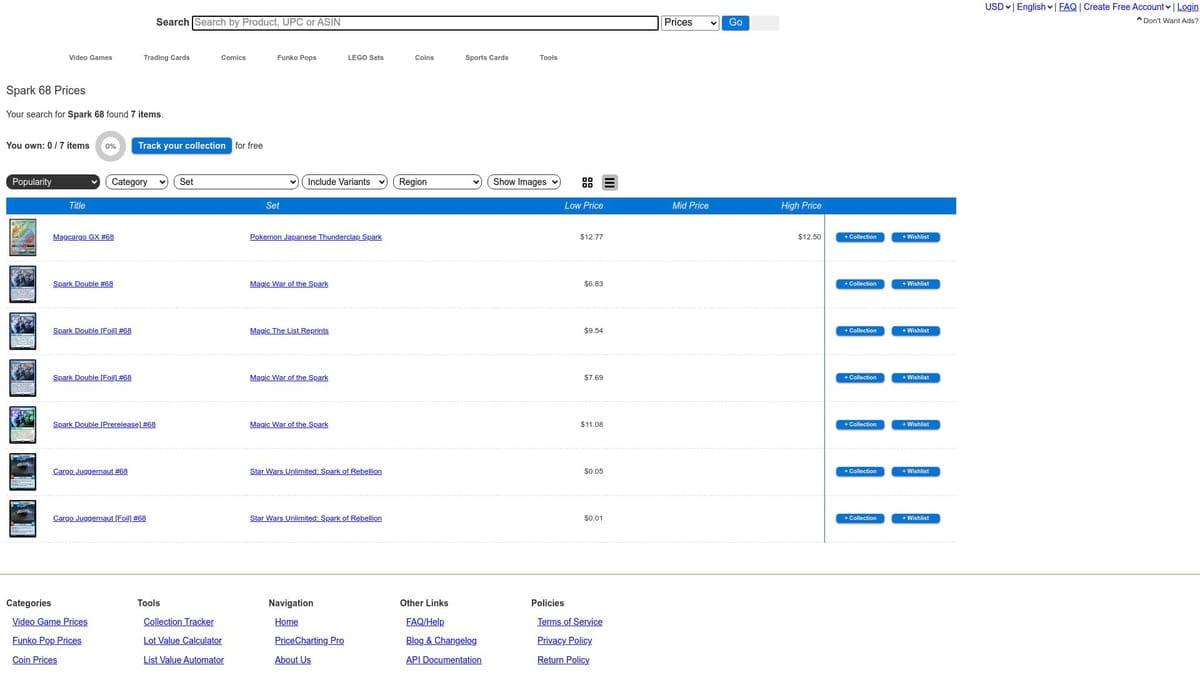Click the Go search button
Viewport: 1200px width, 675px height.
(735, 23)
